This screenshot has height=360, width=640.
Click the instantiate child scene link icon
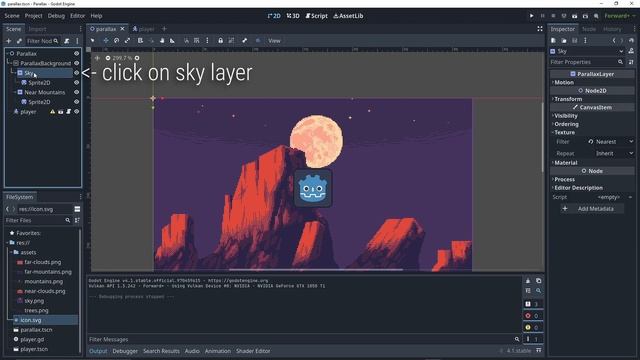pos(19,41)
